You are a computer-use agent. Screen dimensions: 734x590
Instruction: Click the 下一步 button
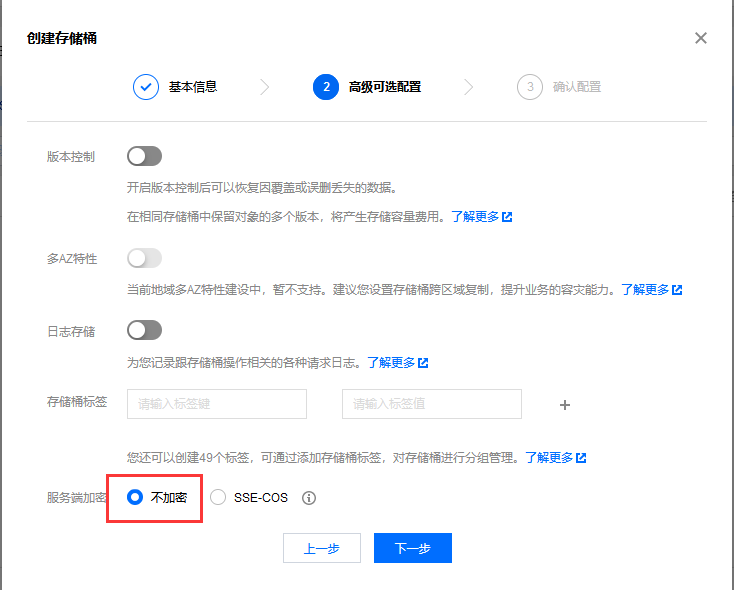(412, 548)
